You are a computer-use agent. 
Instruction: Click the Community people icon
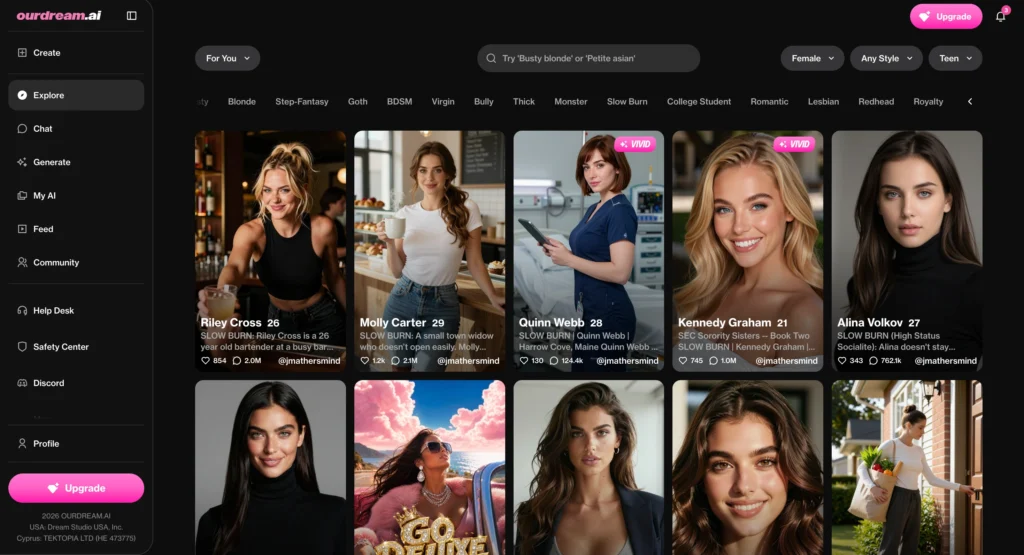(22, 262)
